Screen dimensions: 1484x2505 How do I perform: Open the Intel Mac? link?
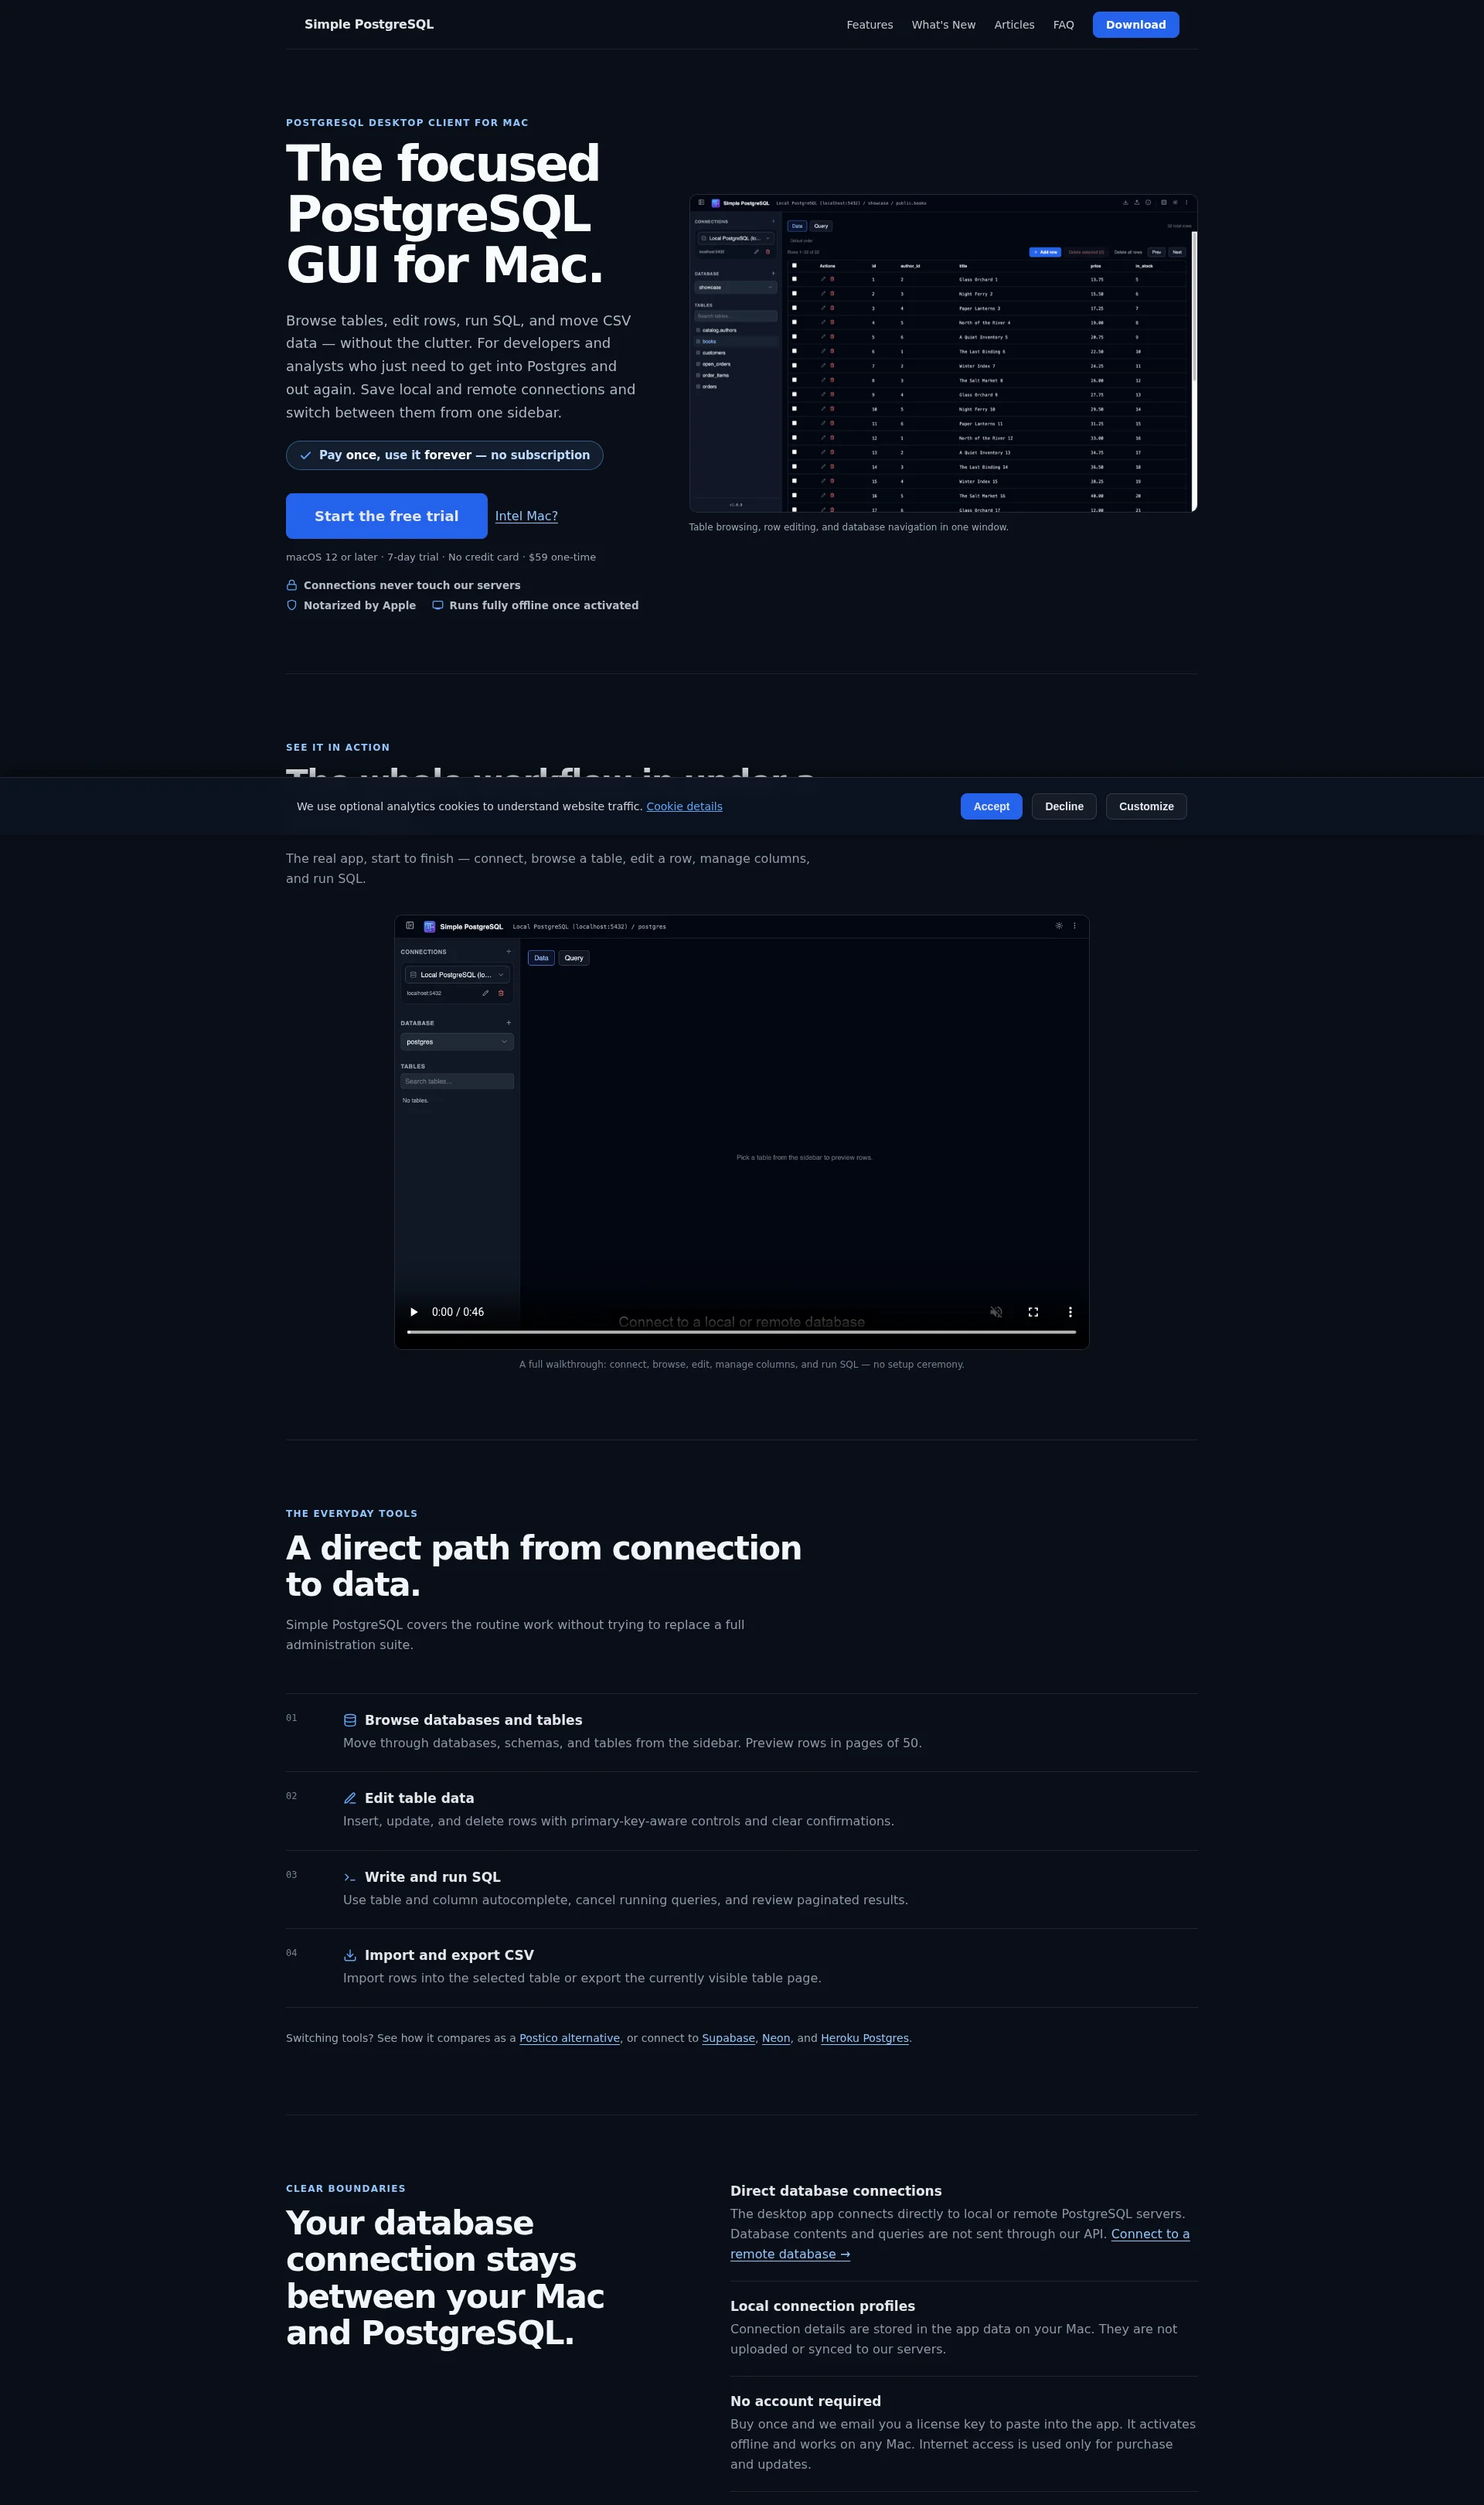pos(526,516)
